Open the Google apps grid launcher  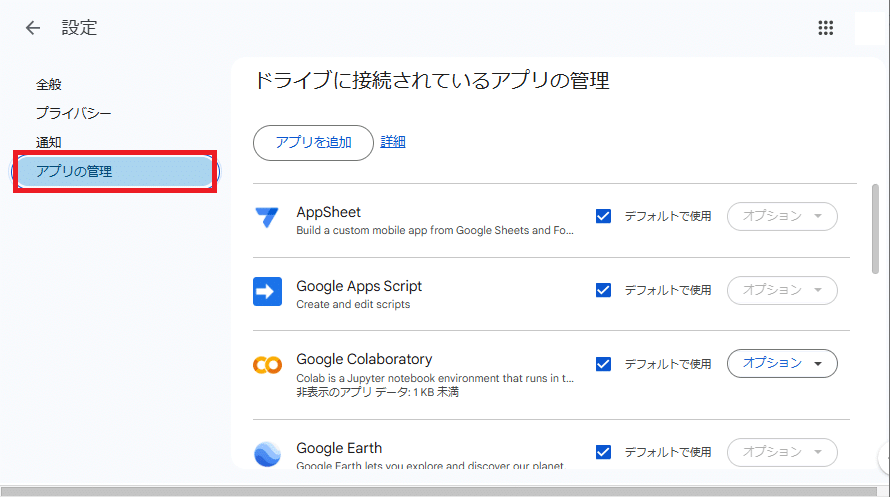click(825, 27)
